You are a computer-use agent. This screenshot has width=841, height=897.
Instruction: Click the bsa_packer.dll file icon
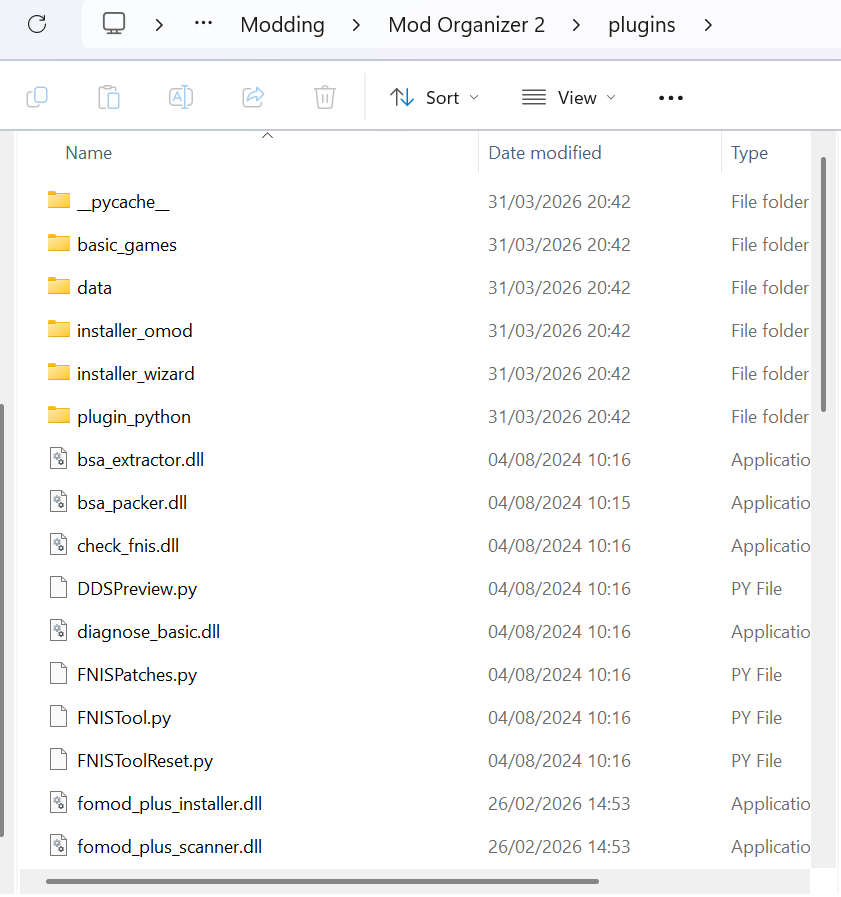click(58, 502)
